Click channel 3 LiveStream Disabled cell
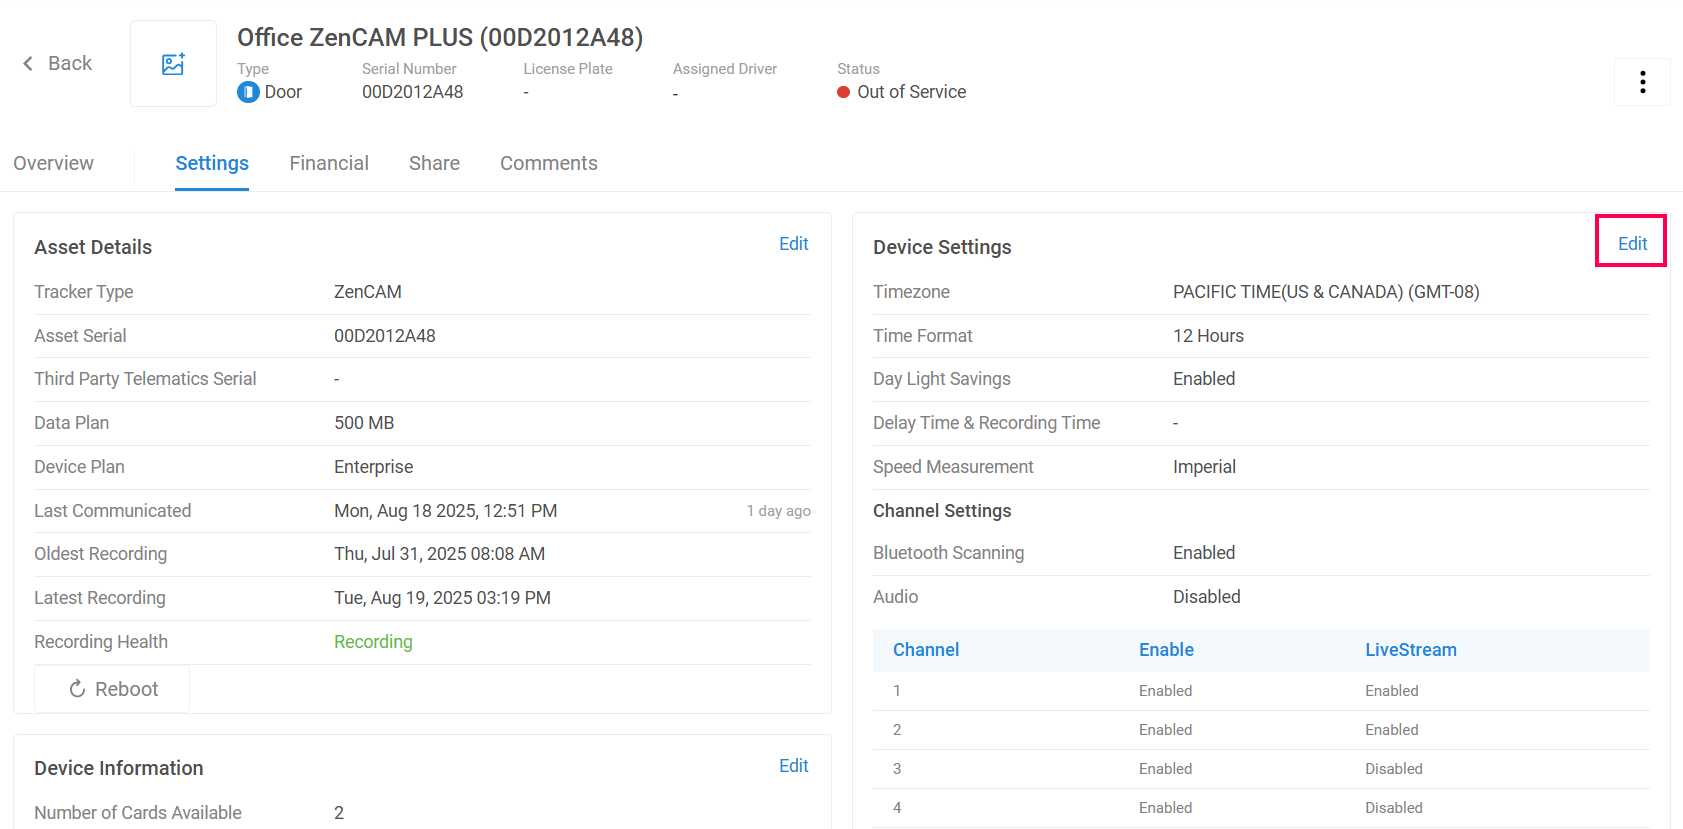This screenshot has width=1683, height=829. 1394,769
